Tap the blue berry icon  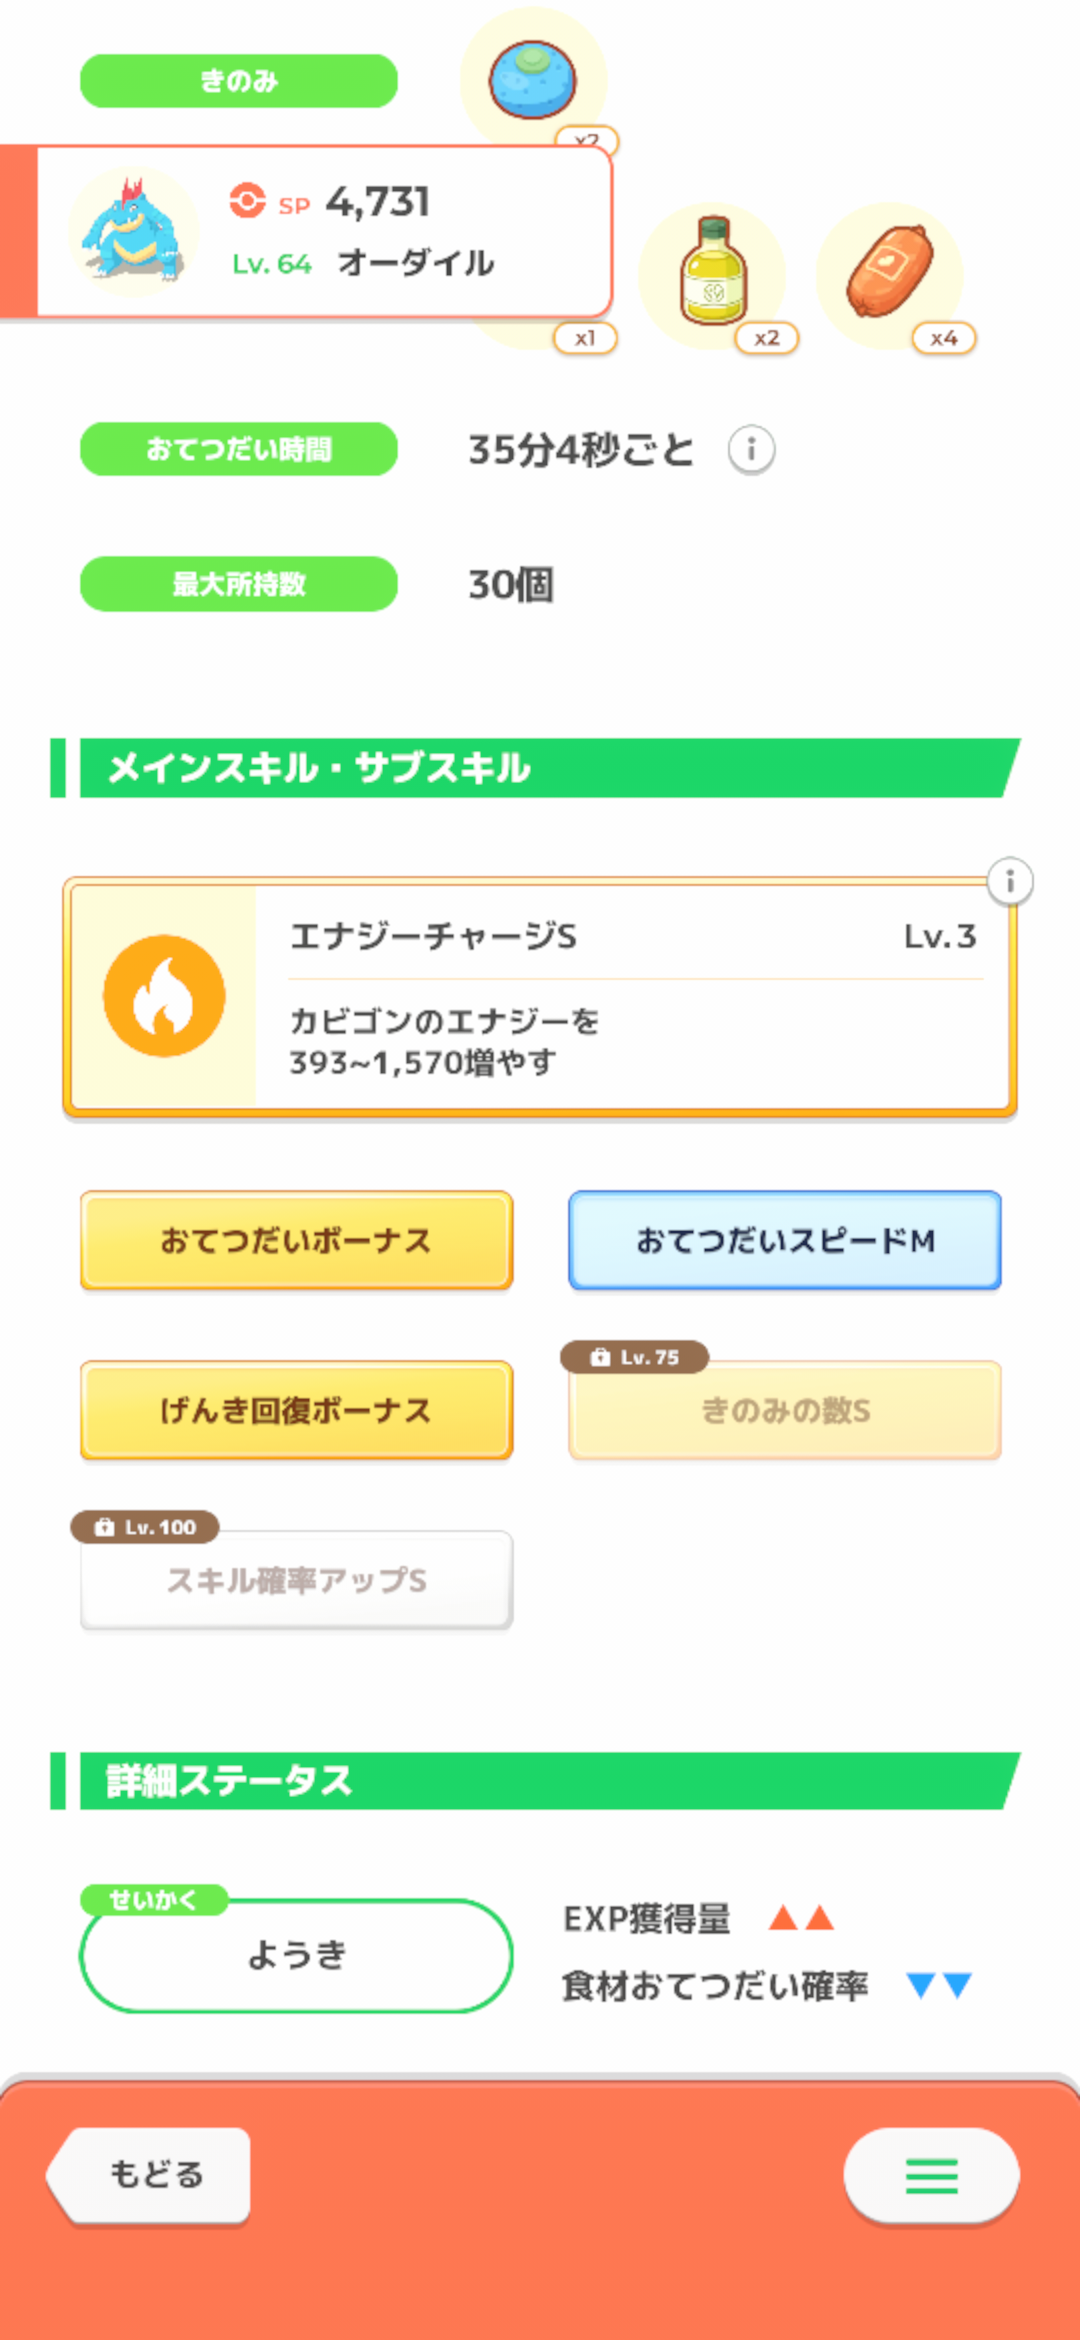(x=532, y=80)
